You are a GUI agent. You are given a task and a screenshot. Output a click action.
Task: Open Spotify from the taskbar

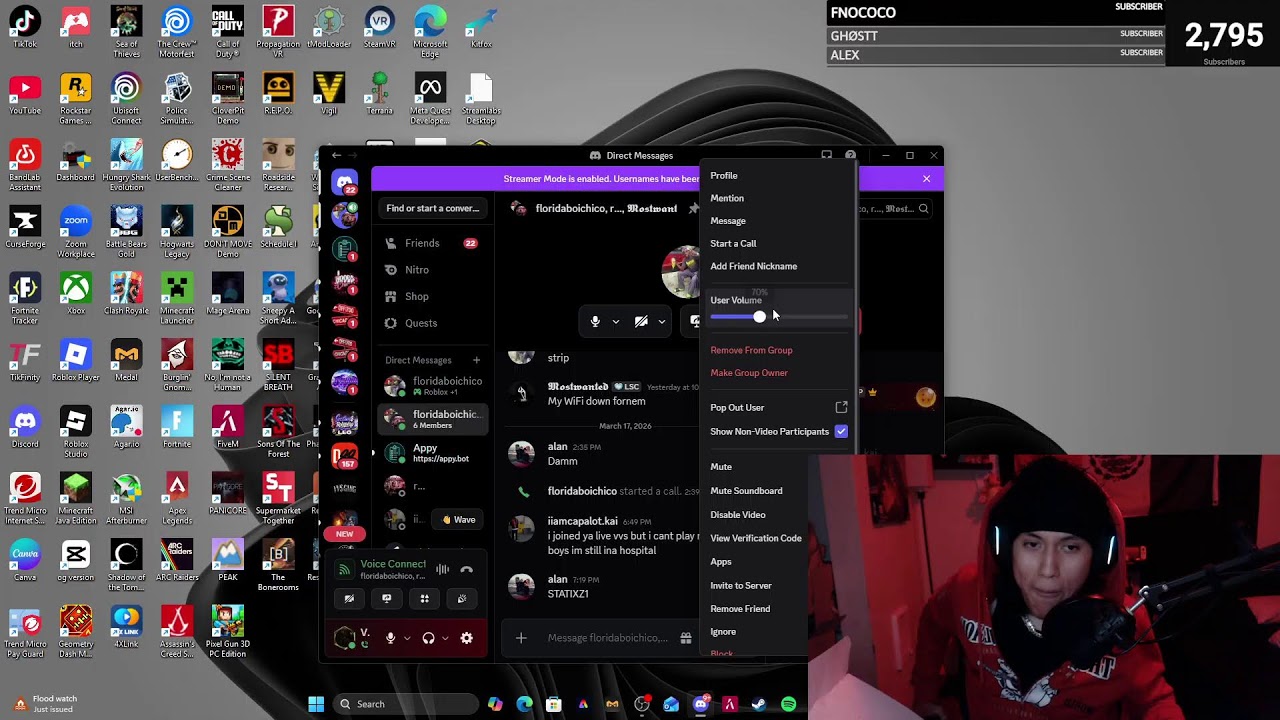point(788,704)
